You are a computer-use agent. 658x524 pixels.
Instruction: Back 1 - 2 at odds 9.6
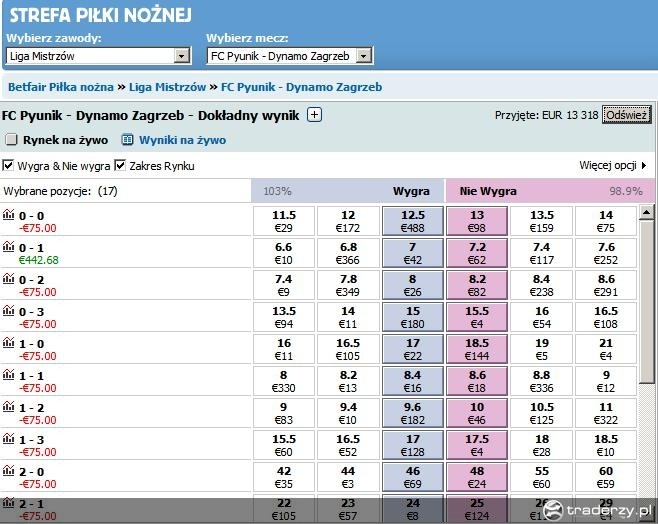point(413,413)
